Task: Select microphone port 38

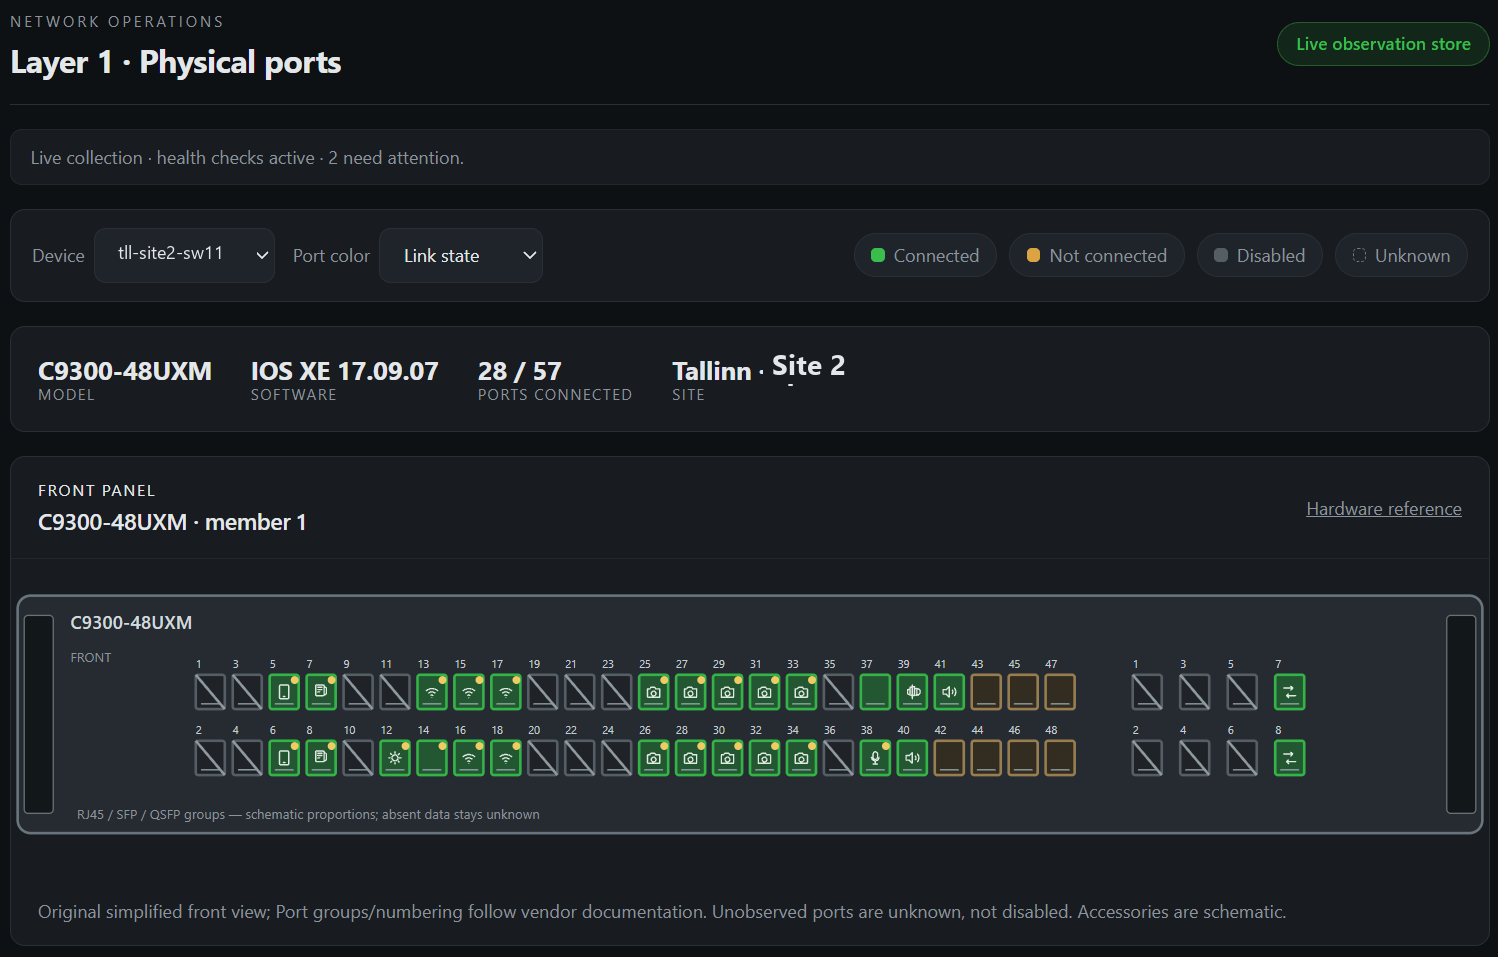Action: pyautogui.click(x=875, y=758)
